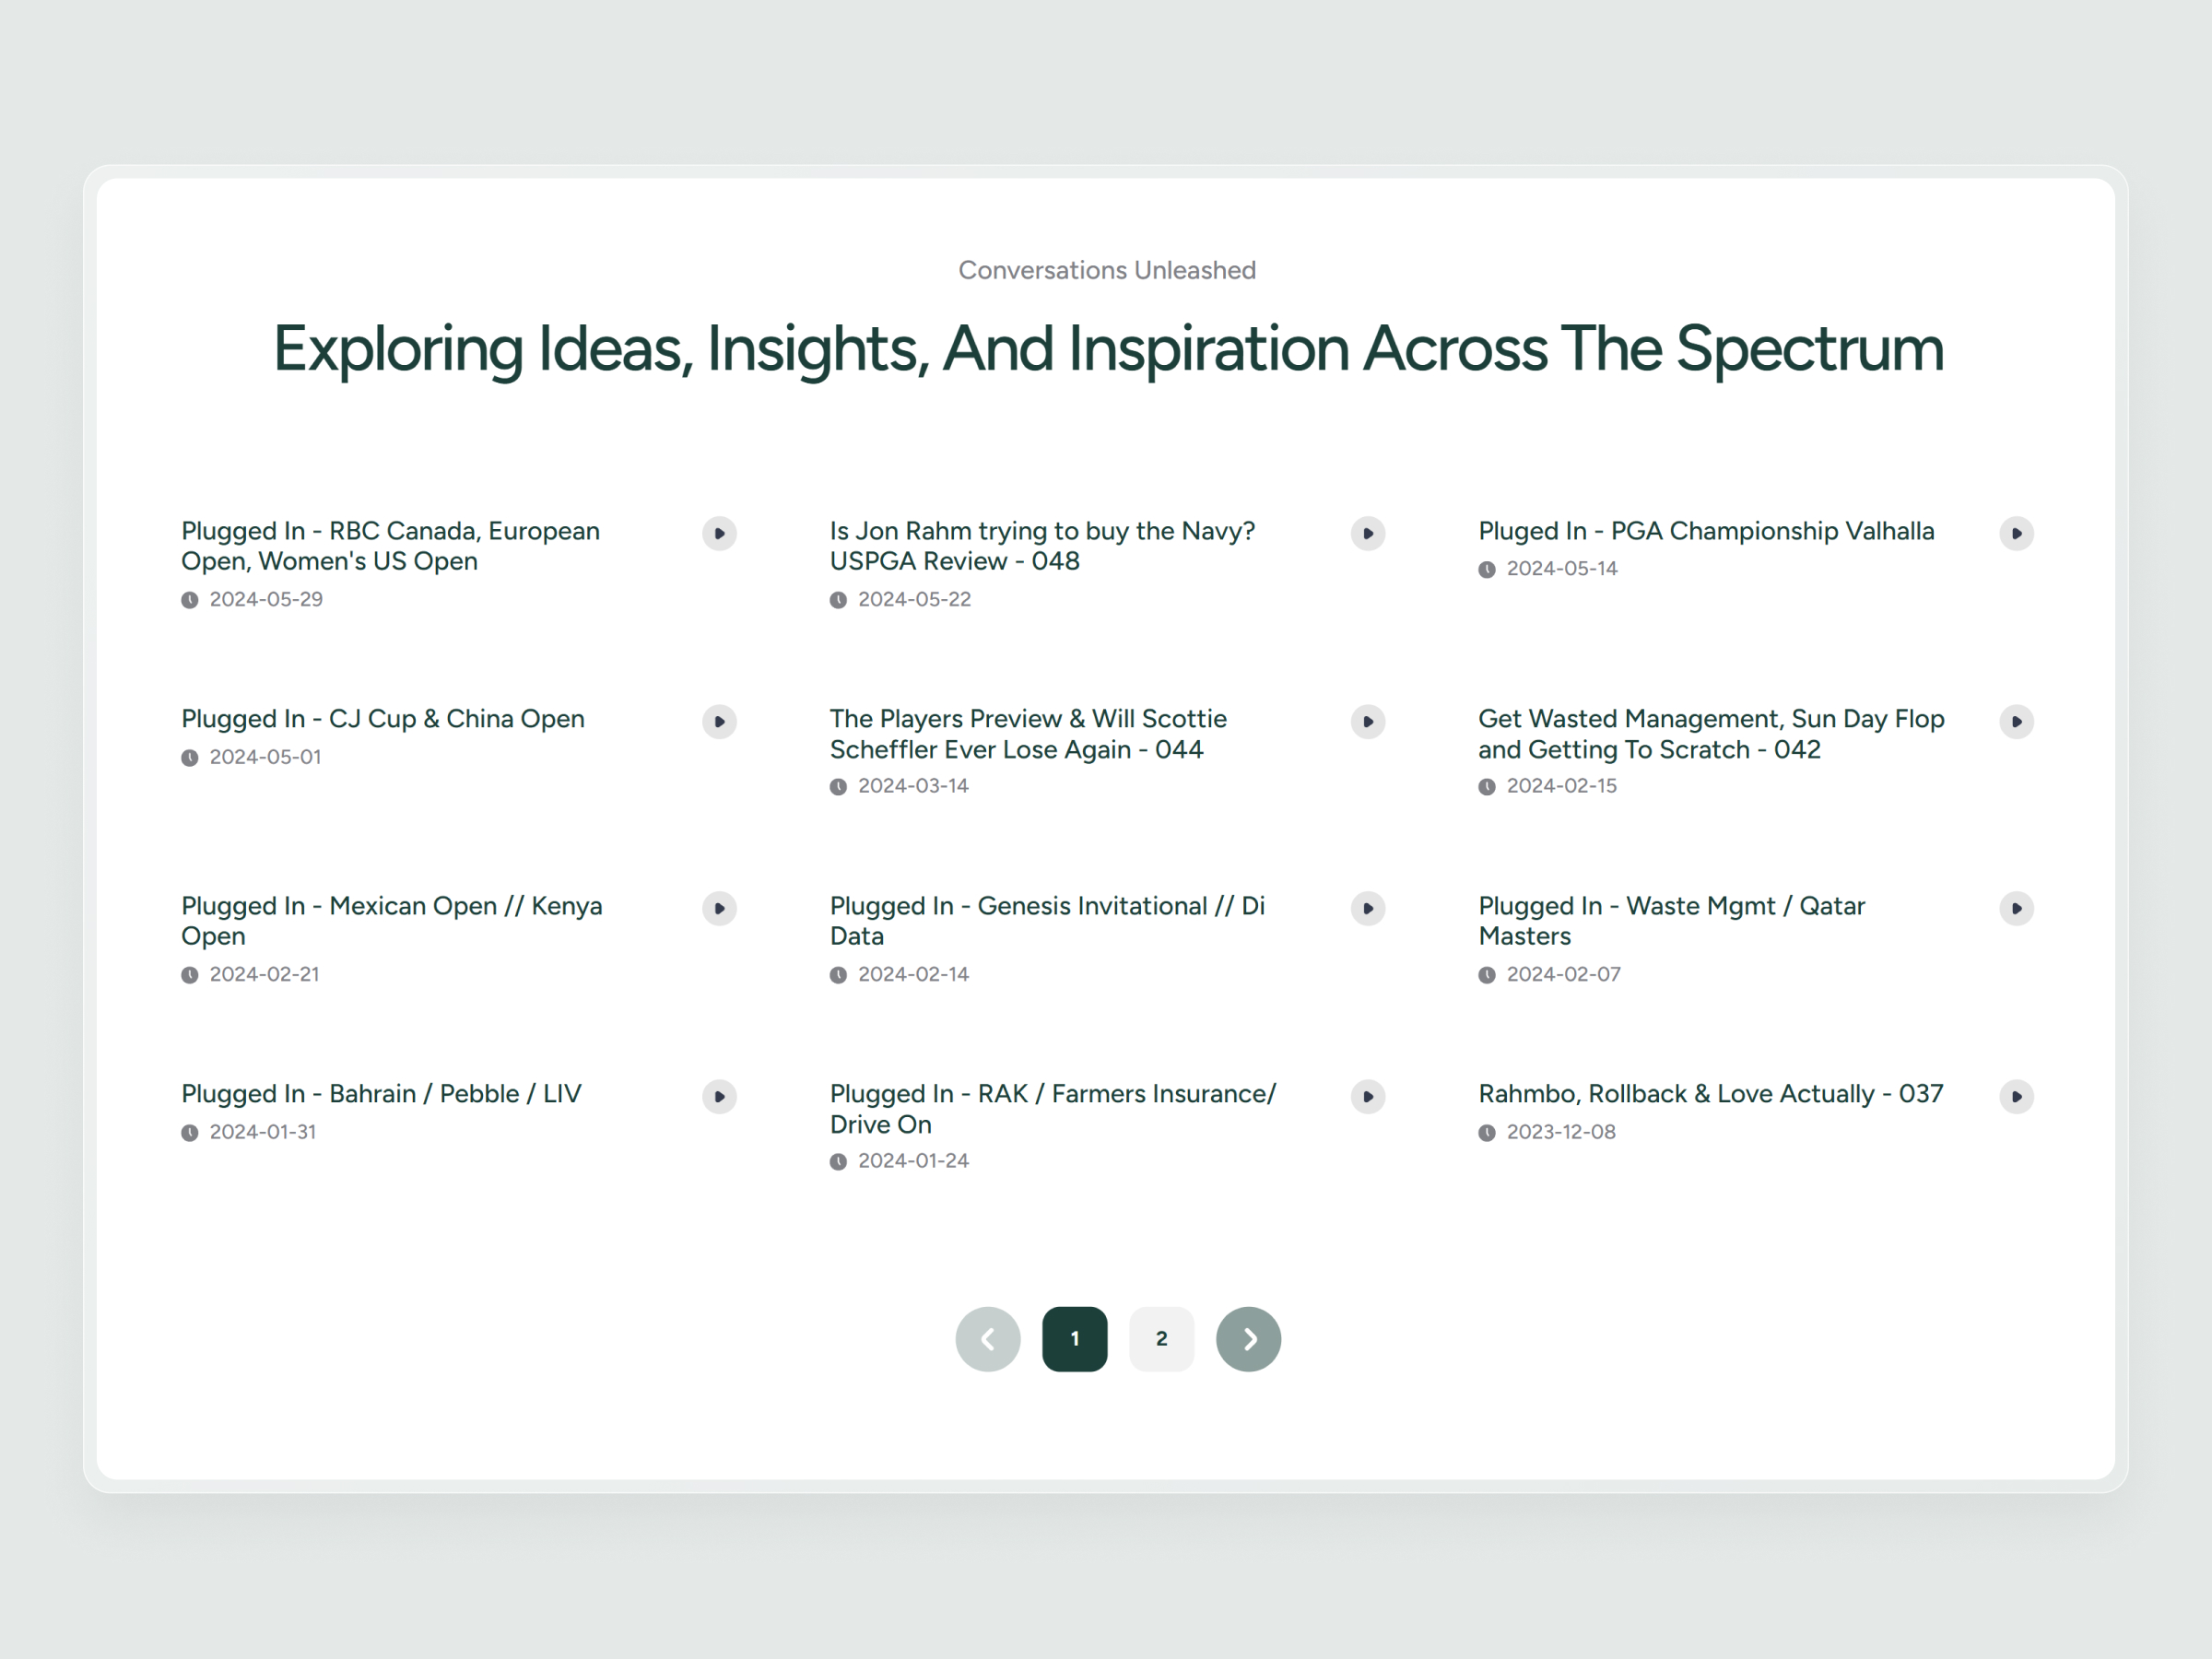Play the Genesis Invitational // Di Data episode

tap(1367, 908)
